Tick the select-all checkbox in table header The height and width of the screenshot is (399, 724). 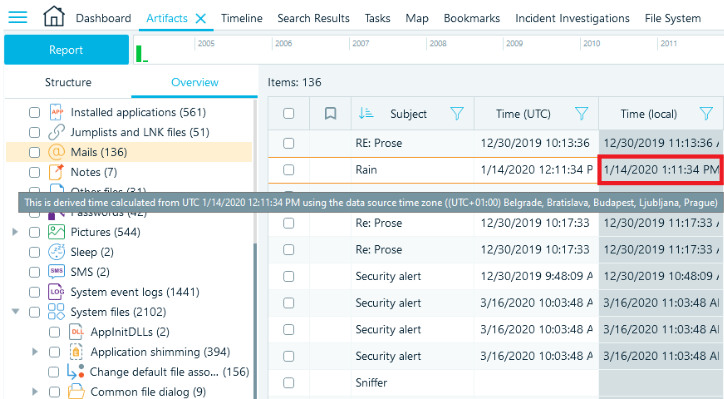[x=289, y=114]
